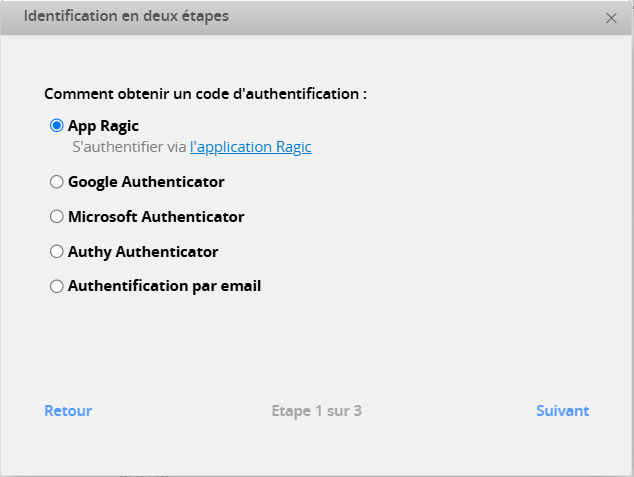
Task: Click the Google Authenticator label text
Action: tap(146, 182)
